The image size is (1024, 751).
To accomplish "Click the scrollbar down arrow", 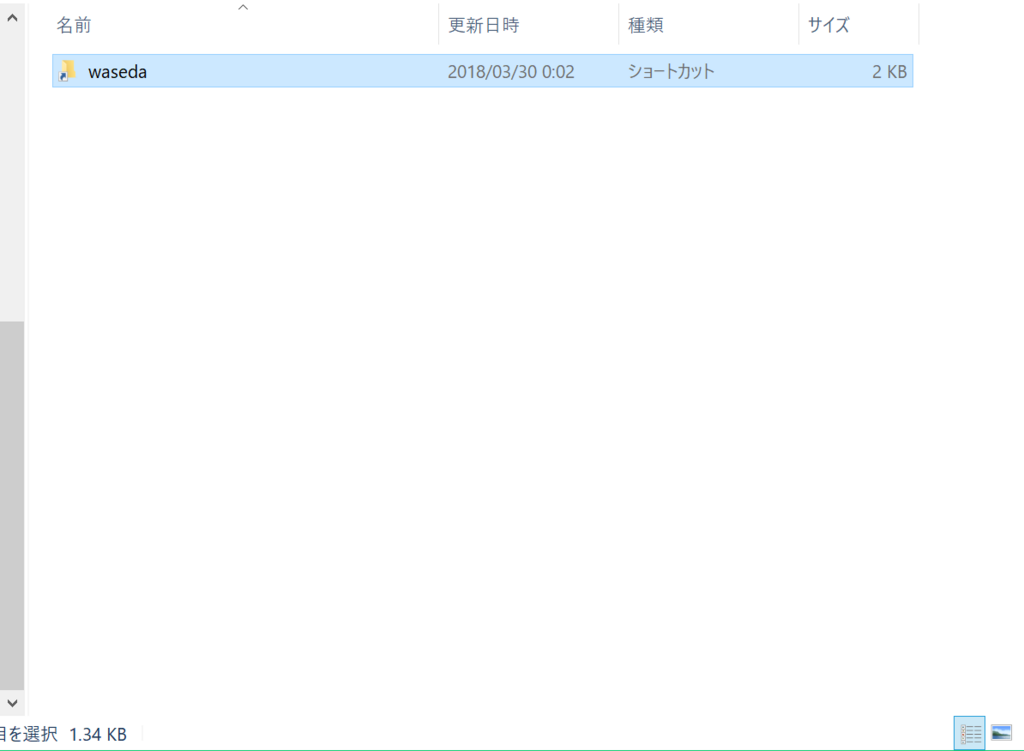I will [12, 703].
